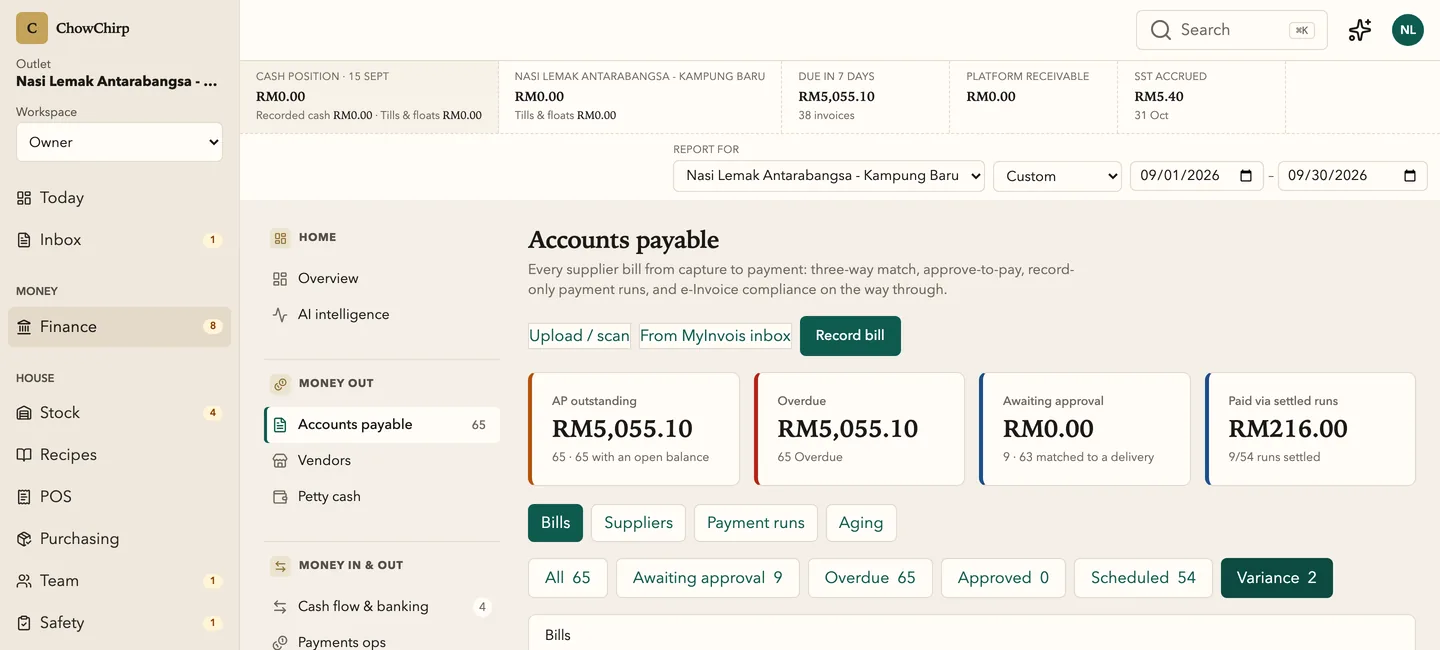Switch to the Payment runs tab
Image resolution: width=1440 pixels, height=650 pixels.
pyautogui.click(x=756, y=523)
